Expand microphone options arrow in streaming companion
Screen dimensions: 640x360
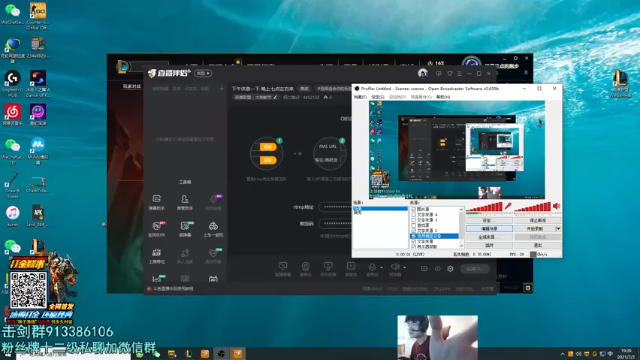tap(382, 268)
